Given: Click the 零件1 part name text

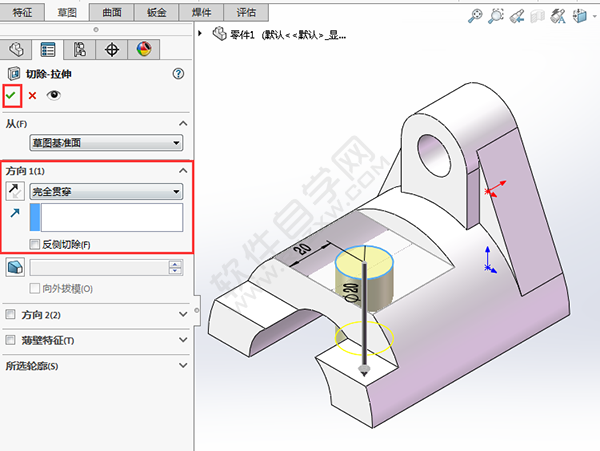Looking at the screenshot, I should point(242,35).
